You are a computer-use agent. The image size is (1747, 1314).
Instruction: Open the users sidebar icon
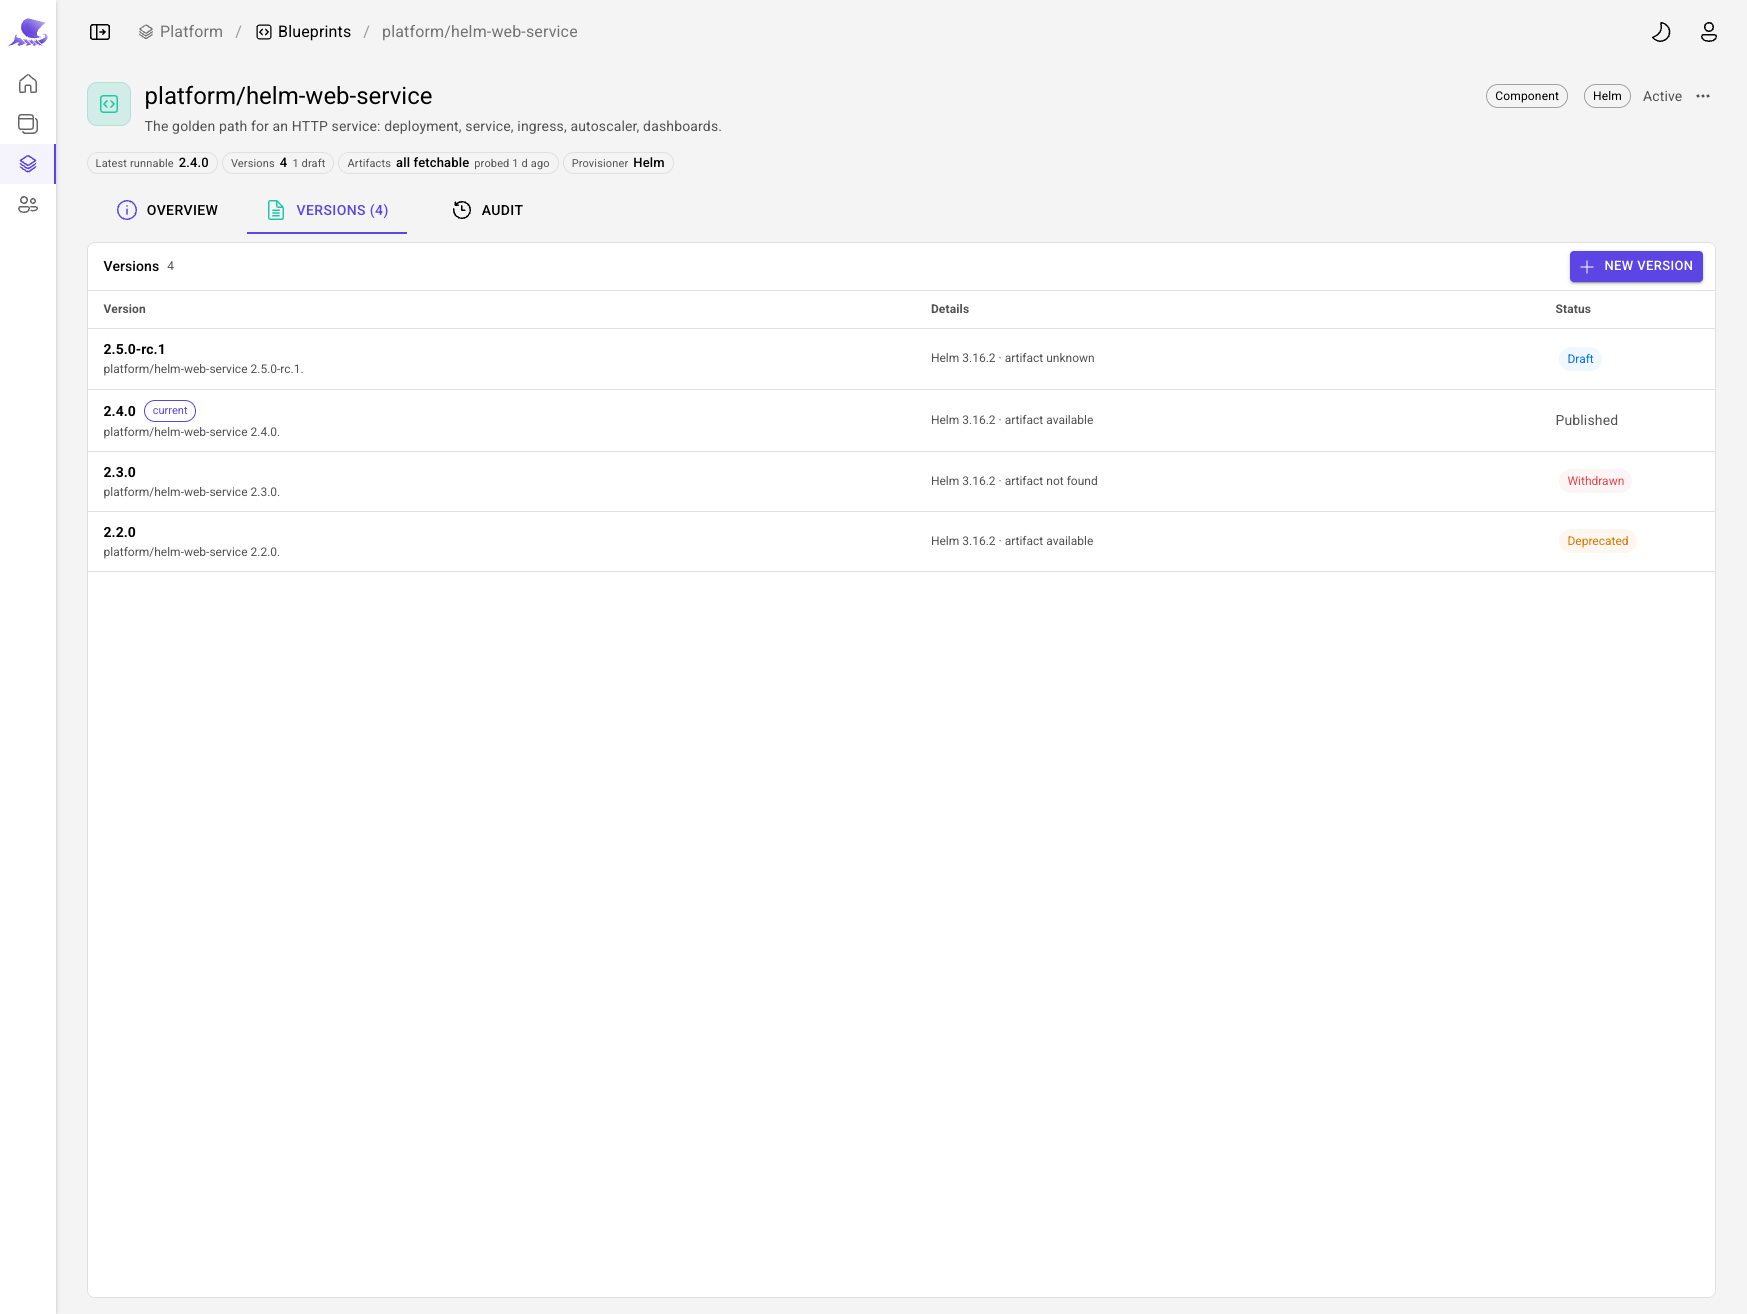tap(28, 204)
